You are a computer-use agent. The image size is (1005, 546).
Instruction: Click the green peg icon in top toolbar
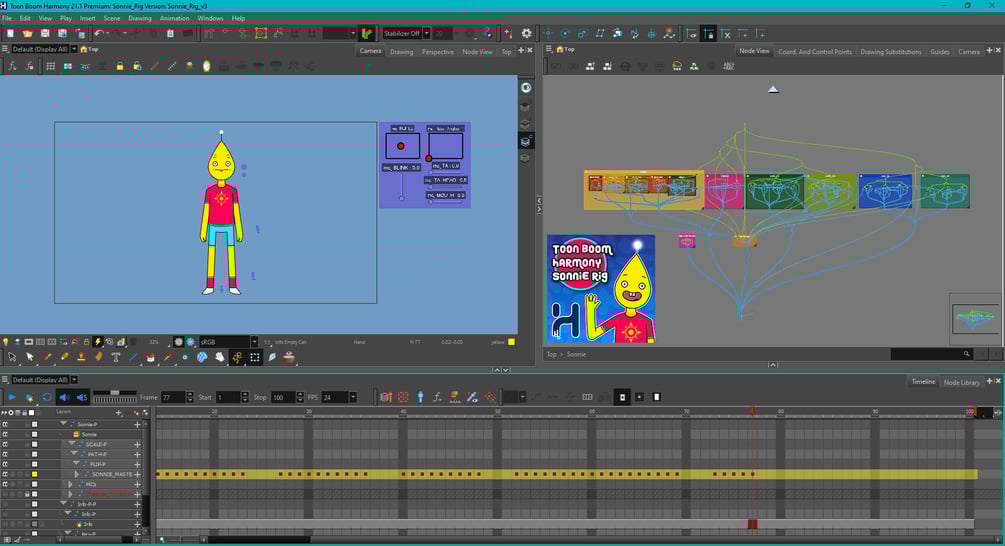point(367,33)
